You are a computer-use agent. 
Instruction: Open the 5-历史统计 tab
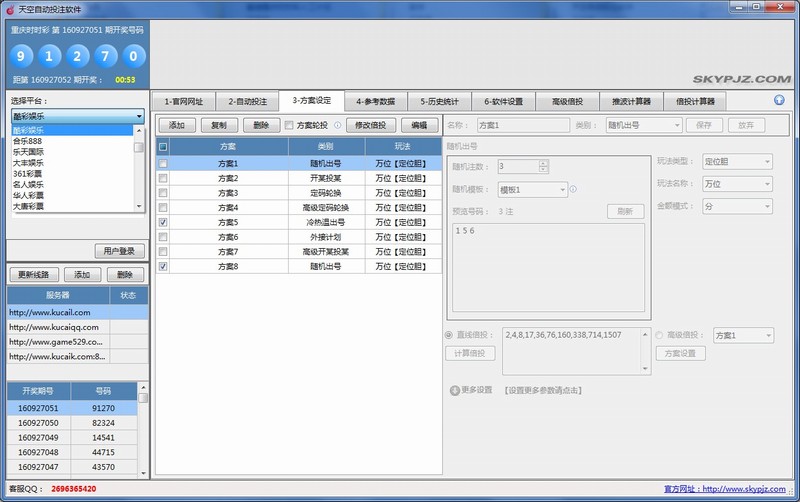(439, 101)
